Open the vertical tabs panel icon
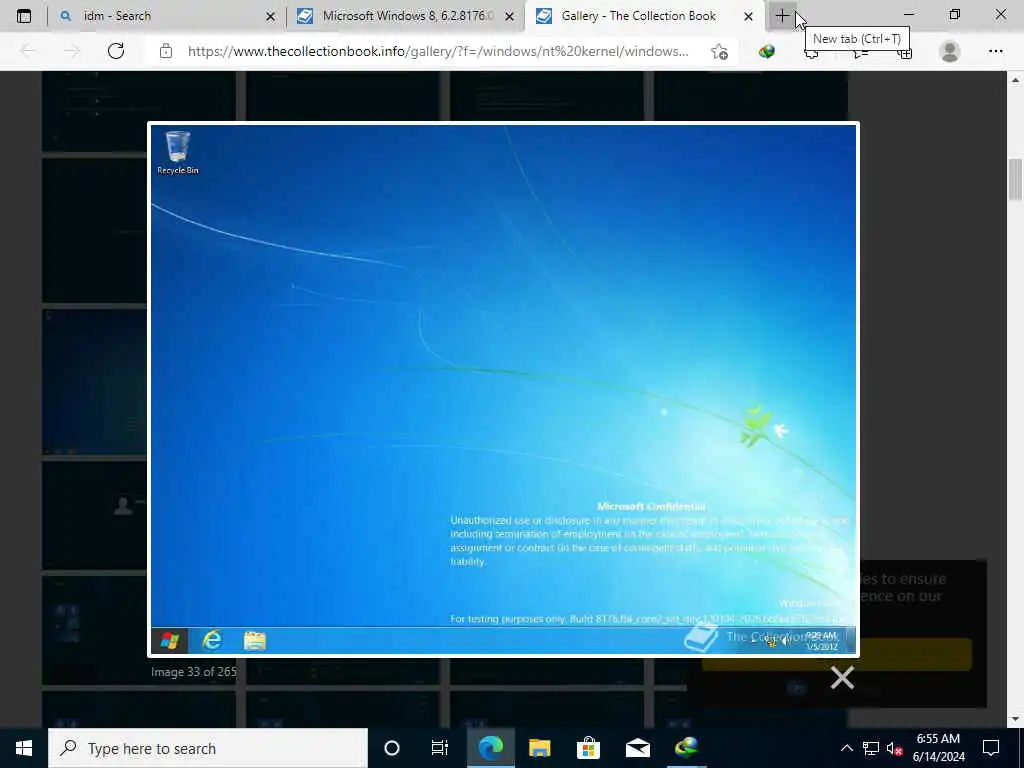The height and width of the screenshot is (768, 1024). coord(24,16)
